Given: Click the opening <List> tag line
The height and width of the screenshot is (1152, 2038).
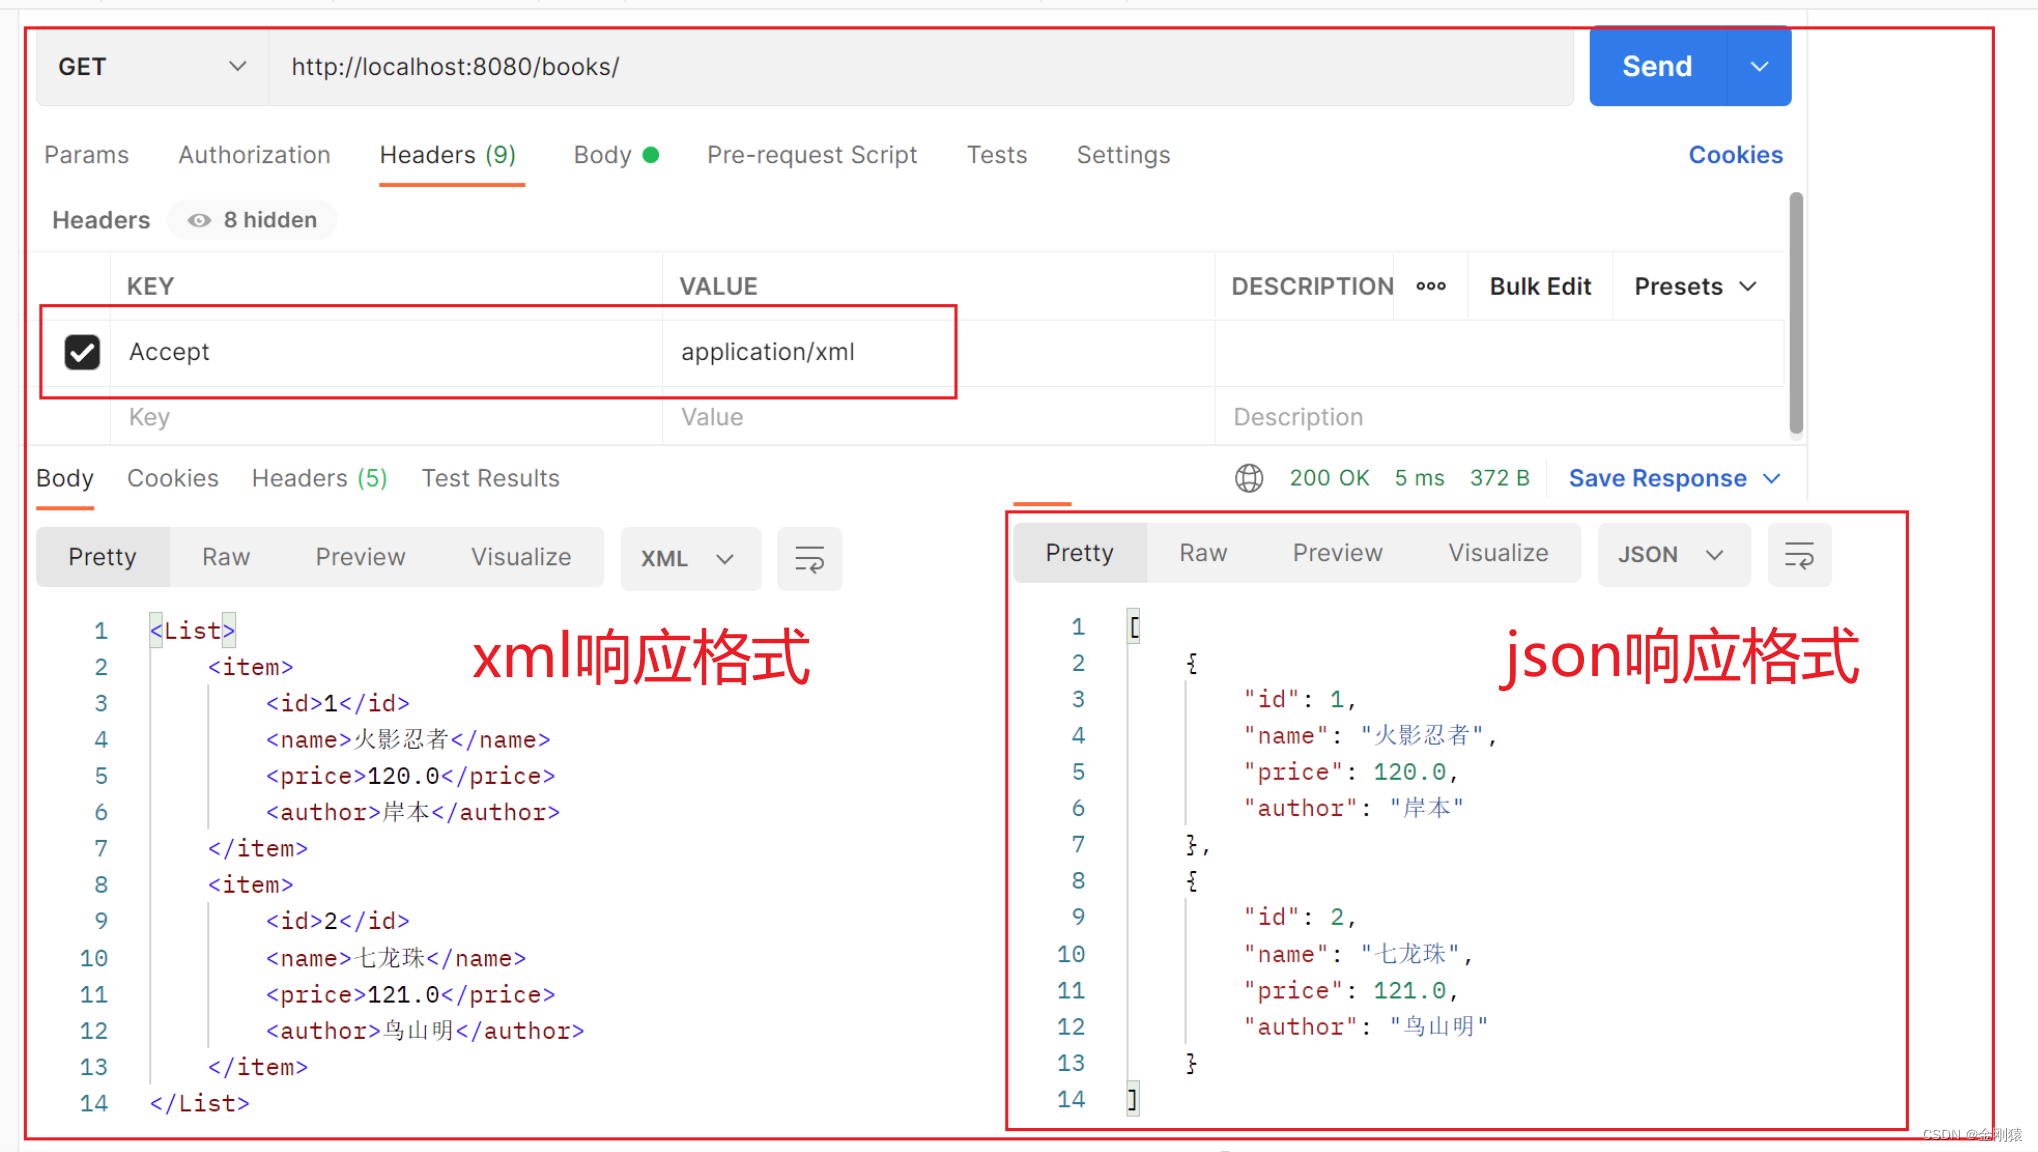Looking at the screenshot, I should tap(192, 630).
